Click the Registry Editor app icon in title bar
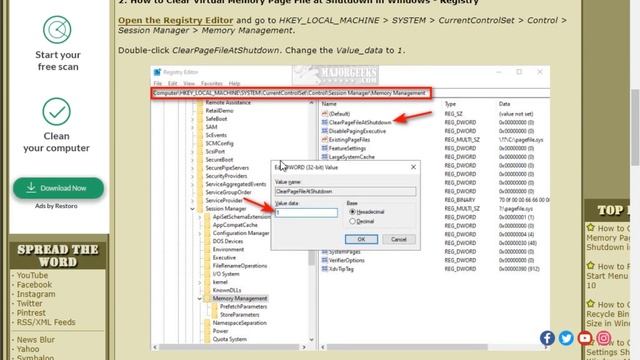 coord(157,72)
